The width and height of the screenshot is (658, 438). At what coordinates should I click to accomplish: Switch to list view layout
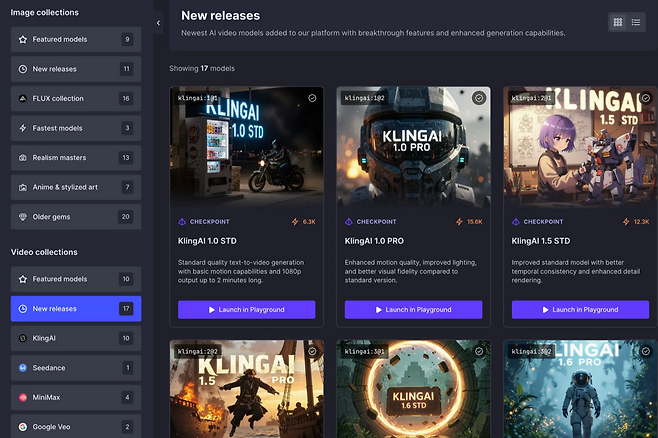coord(636,22)
